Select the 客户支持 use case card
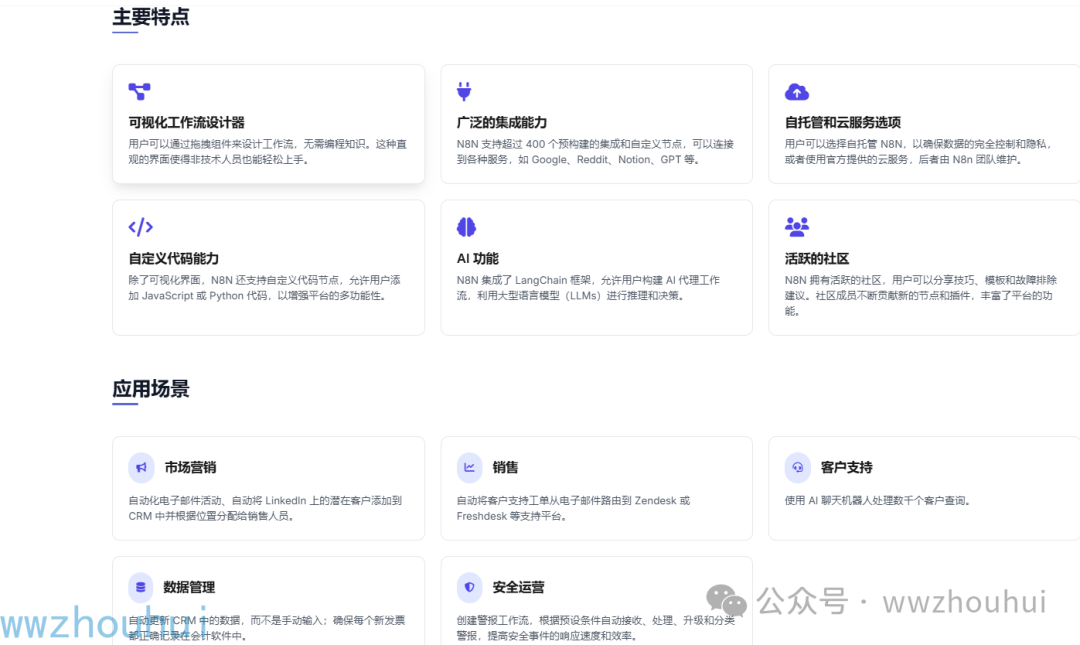The height and width of the screenshot is (645, 1080). (924, 488)
